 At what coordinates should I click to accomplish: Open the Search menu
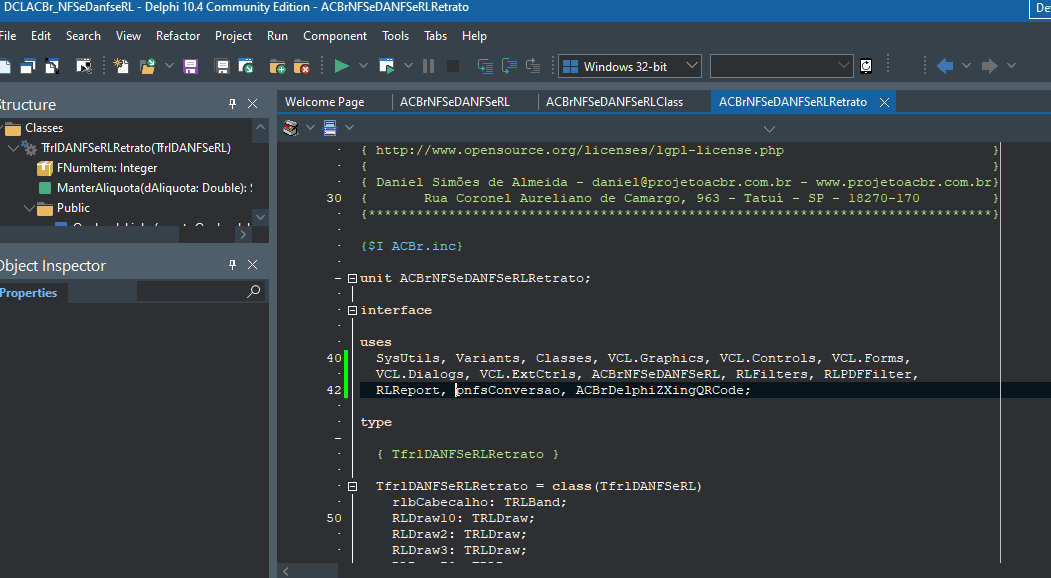click(x=83, y=36)
